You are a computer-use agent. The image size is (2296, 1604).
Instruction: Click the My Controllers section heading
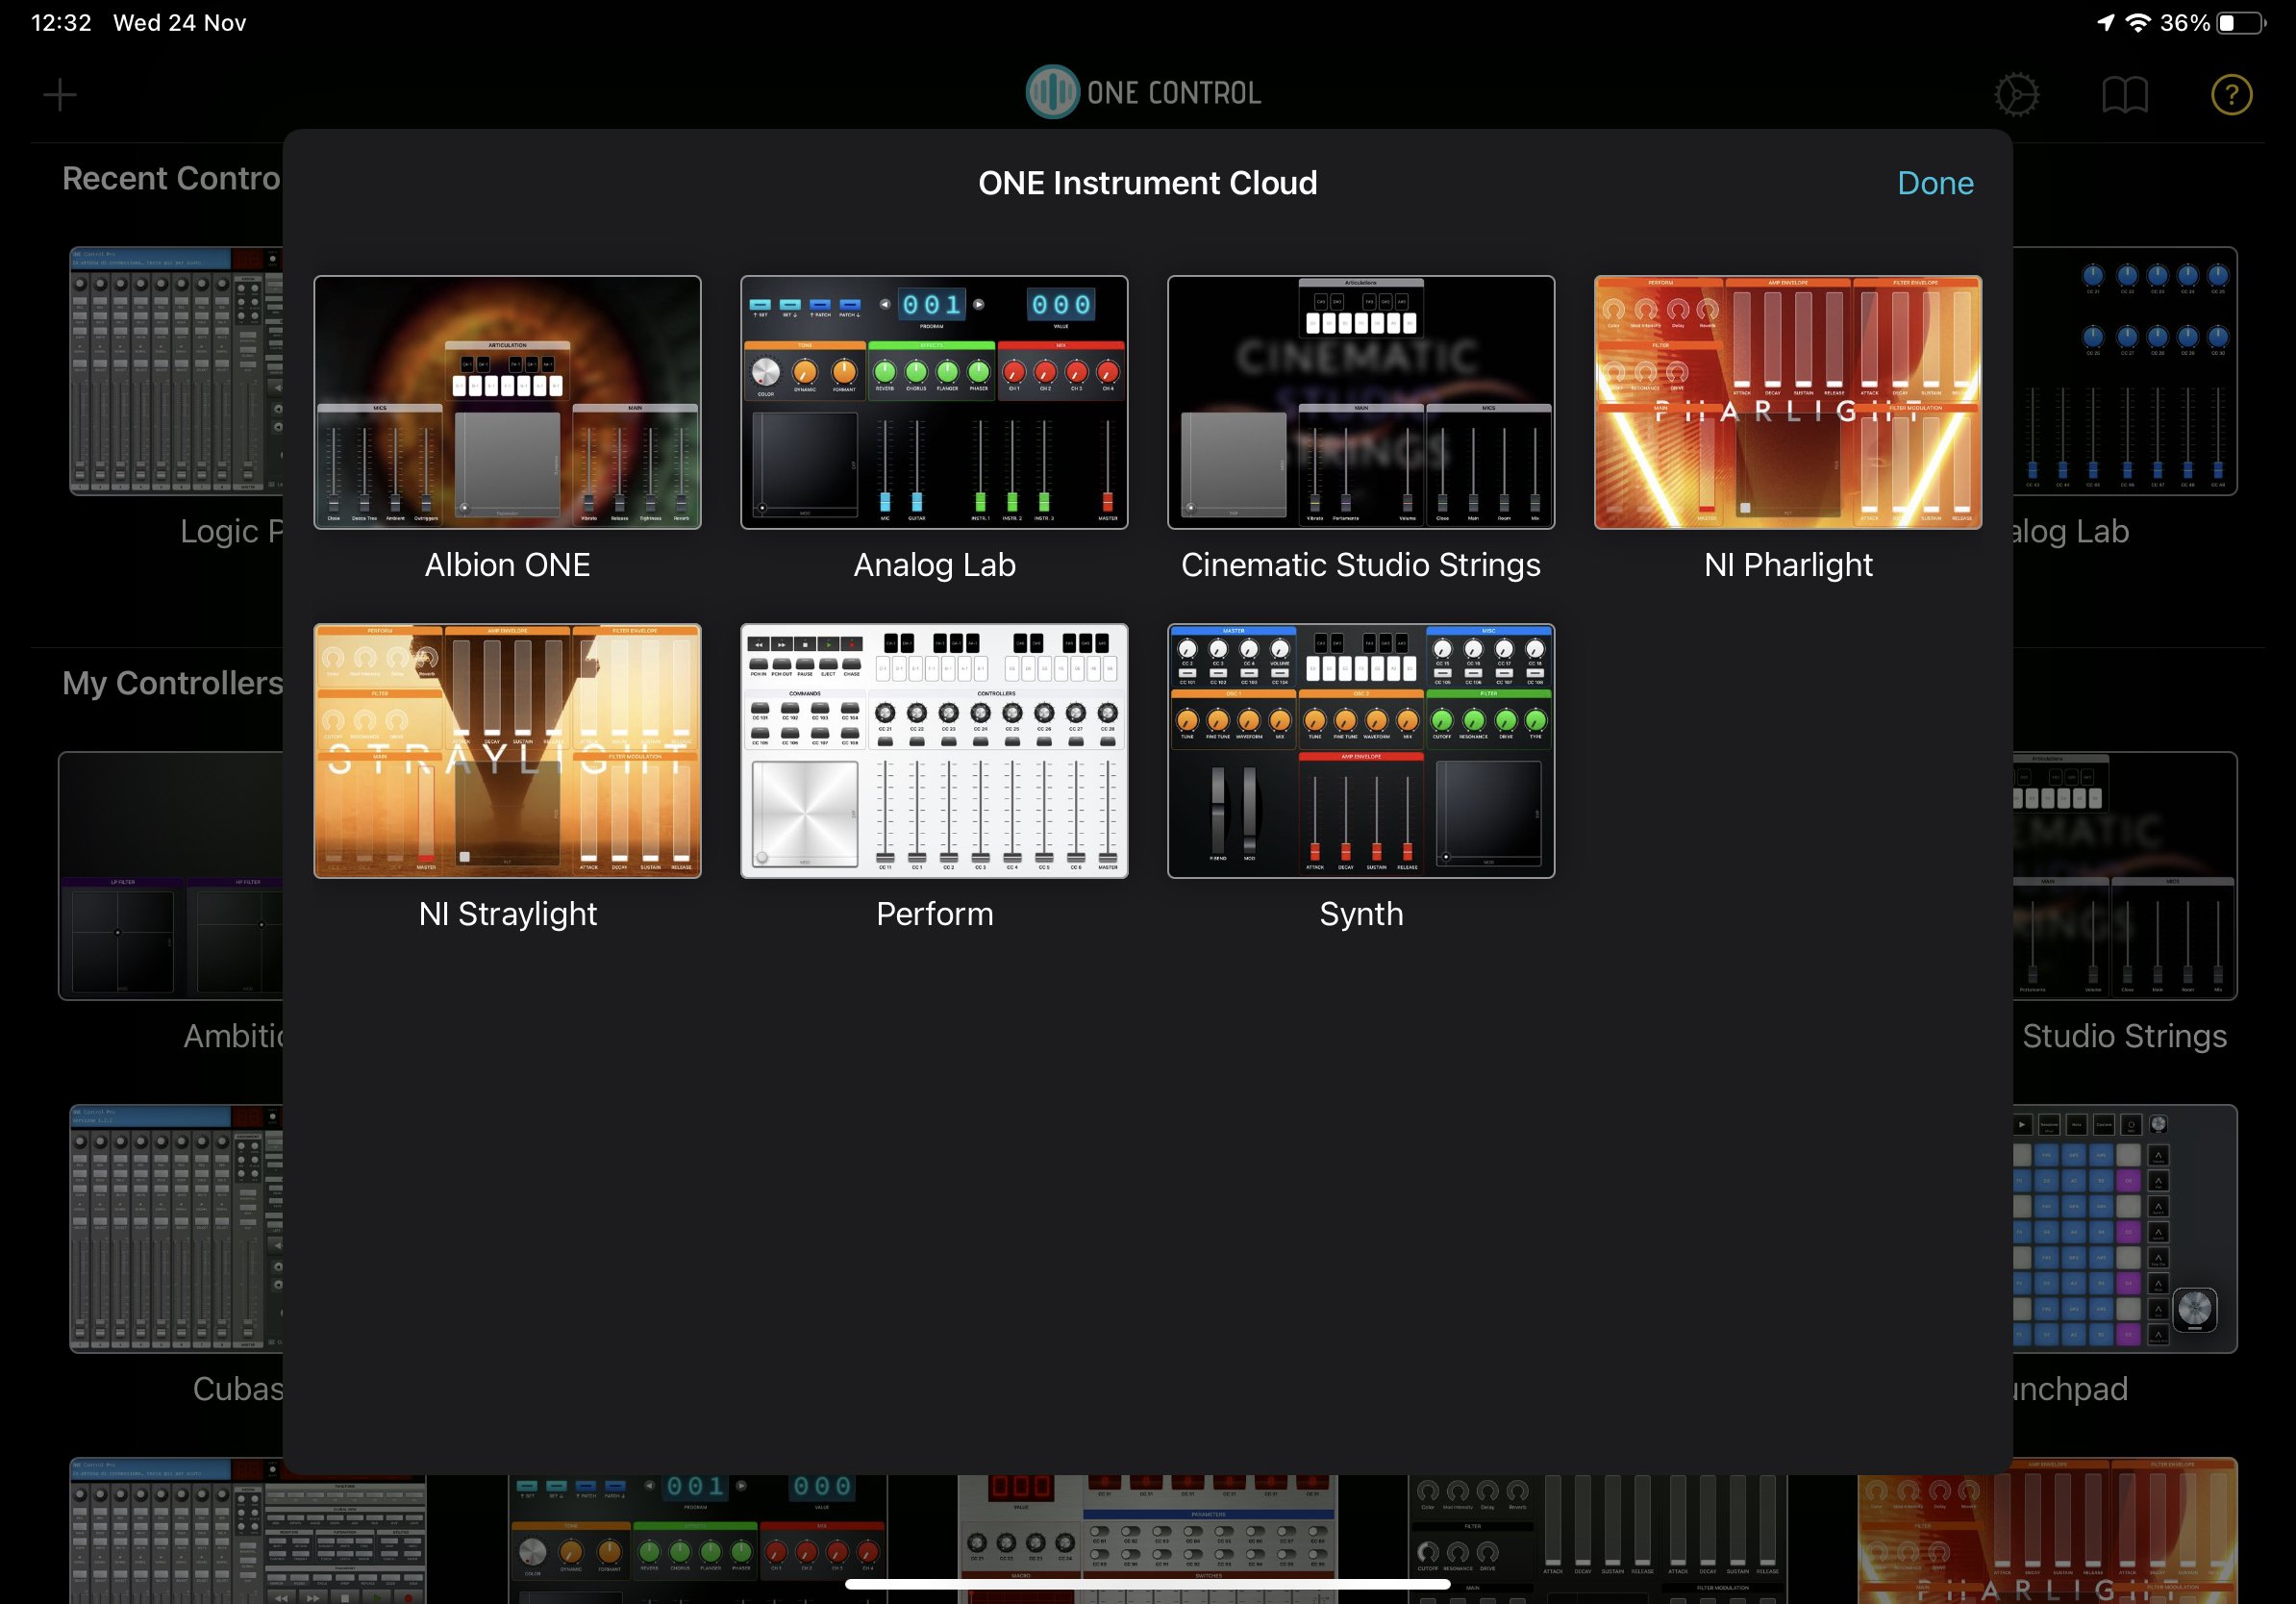tap(172, 683)
